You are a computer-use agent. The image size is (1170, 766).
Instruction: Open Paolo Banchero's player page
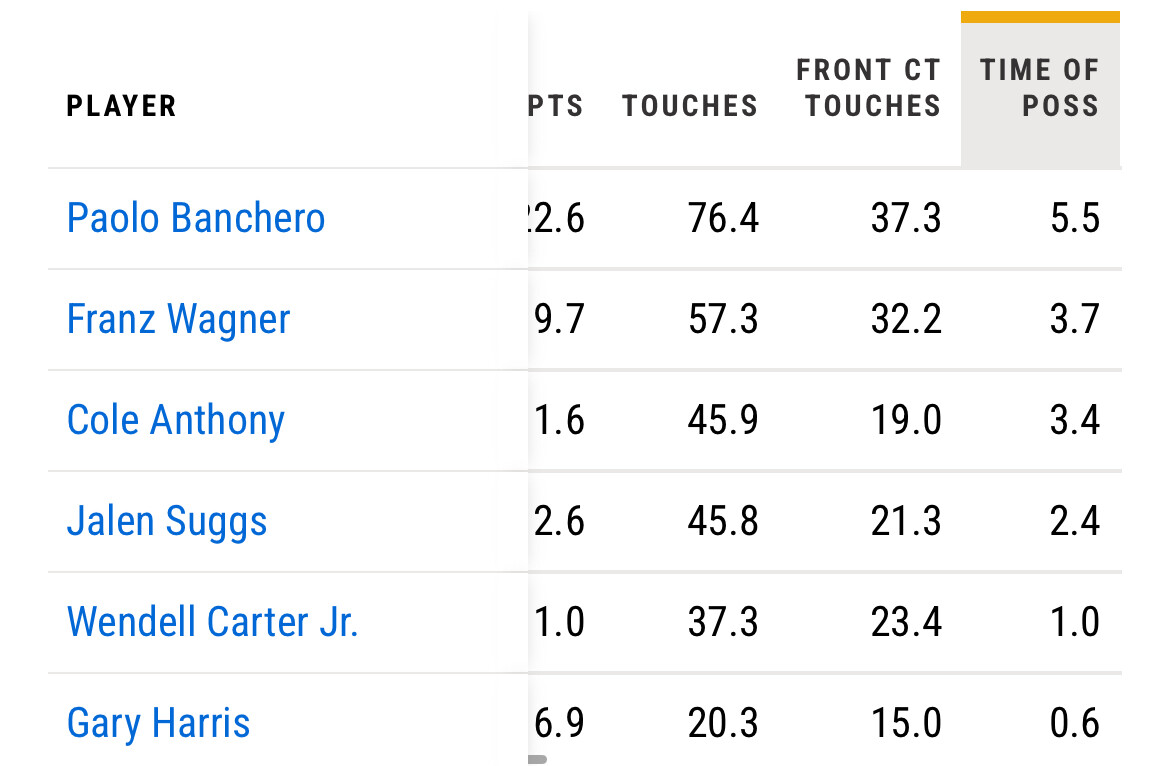[195, 219]
